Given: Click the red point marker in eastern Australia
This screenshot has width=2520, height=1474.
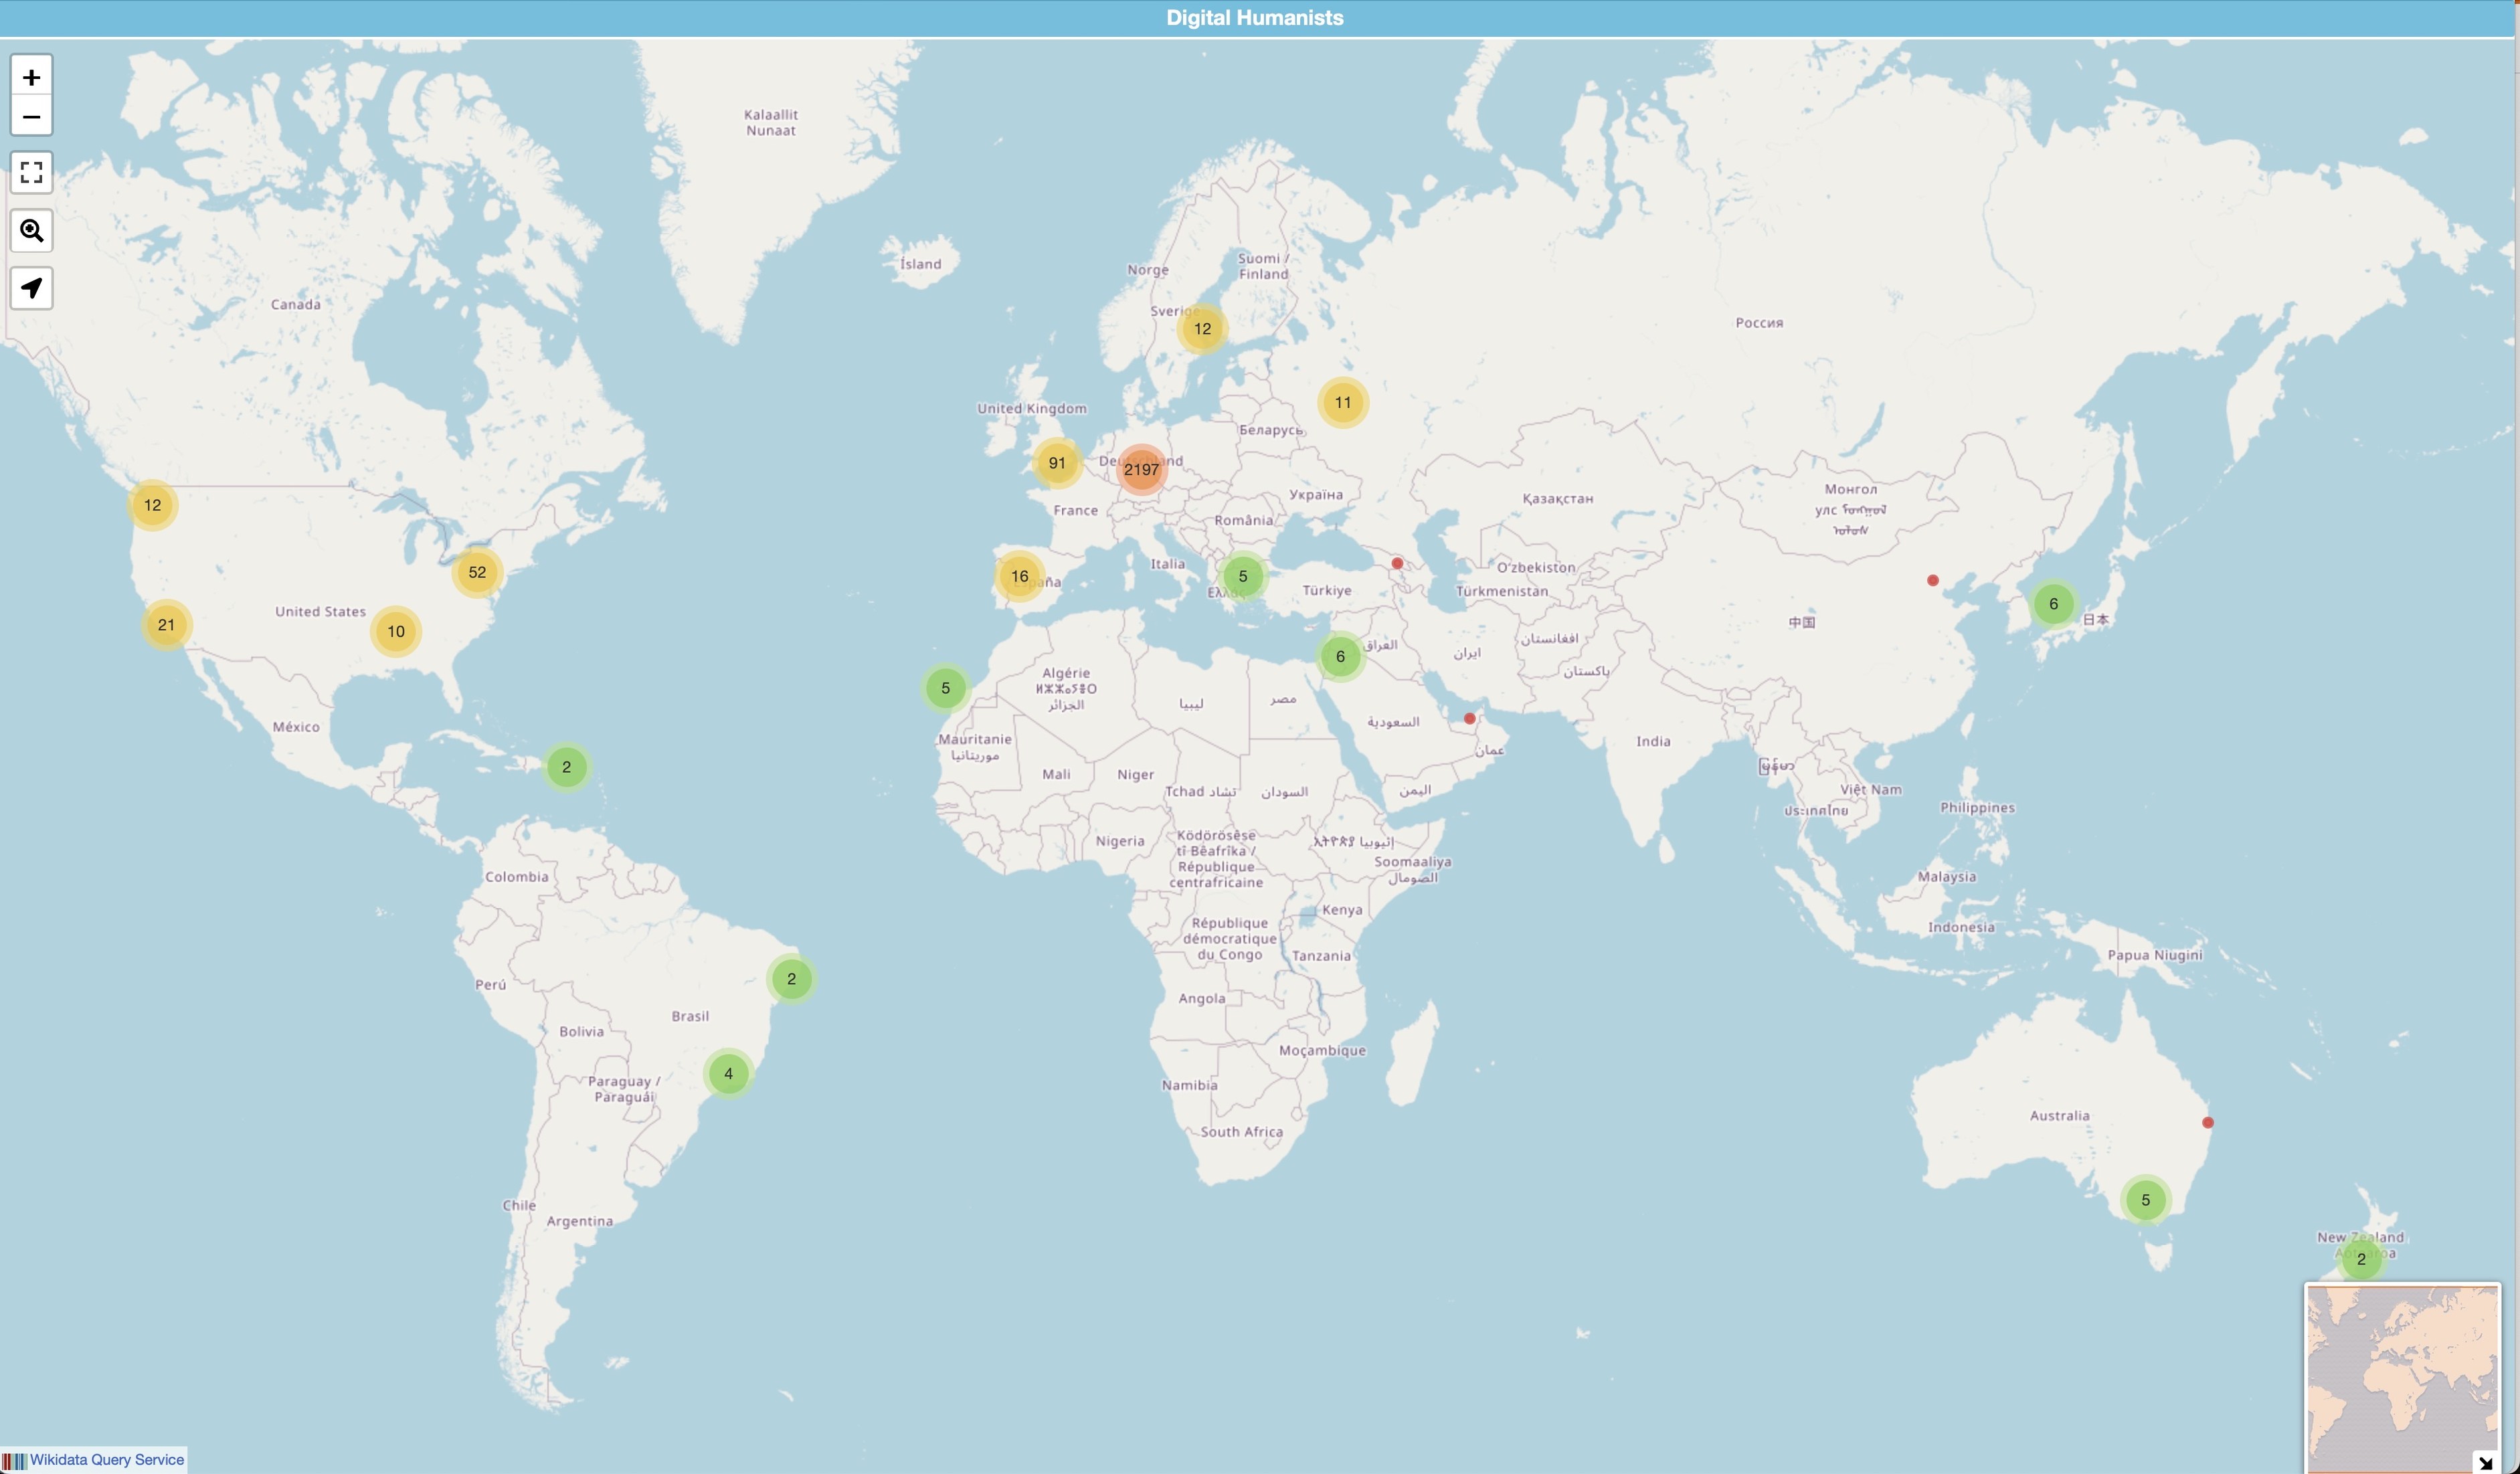Looking at the screenshot, I should point(2208,1122).
